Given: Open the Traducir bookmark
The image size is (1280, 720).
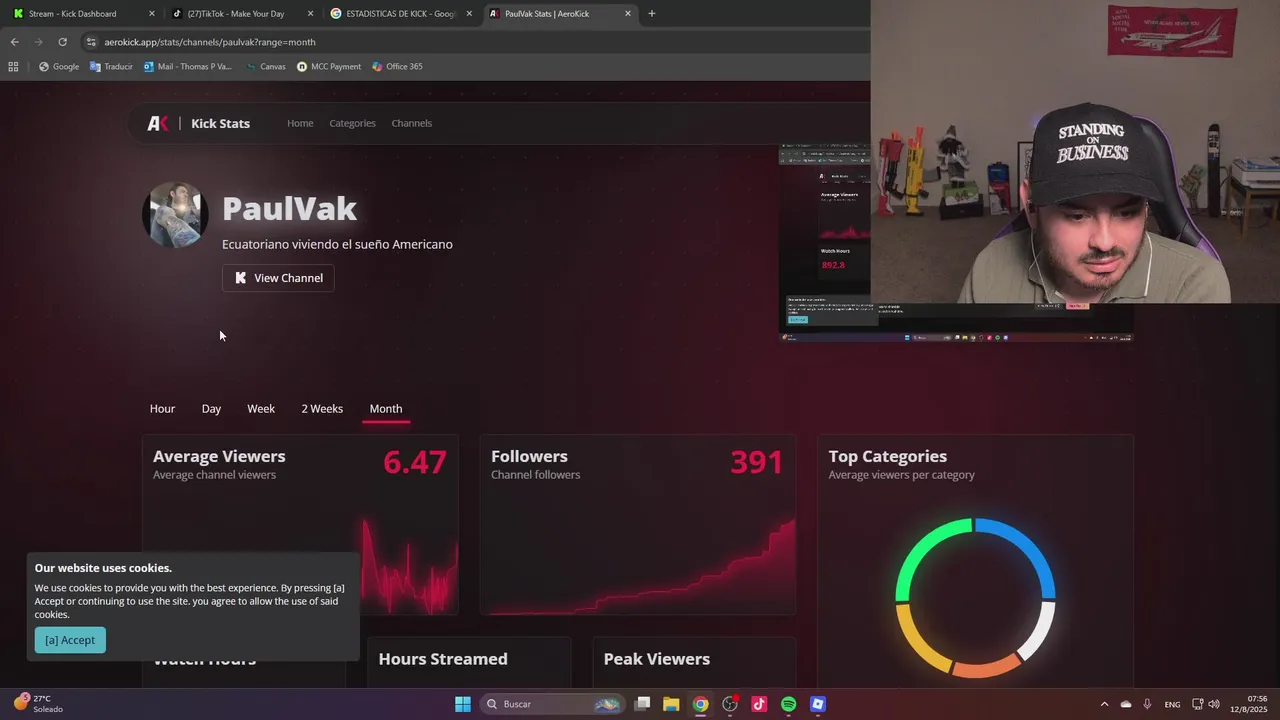Looking at the screenshot, I should pyautogui.click(x=111, y=67).
